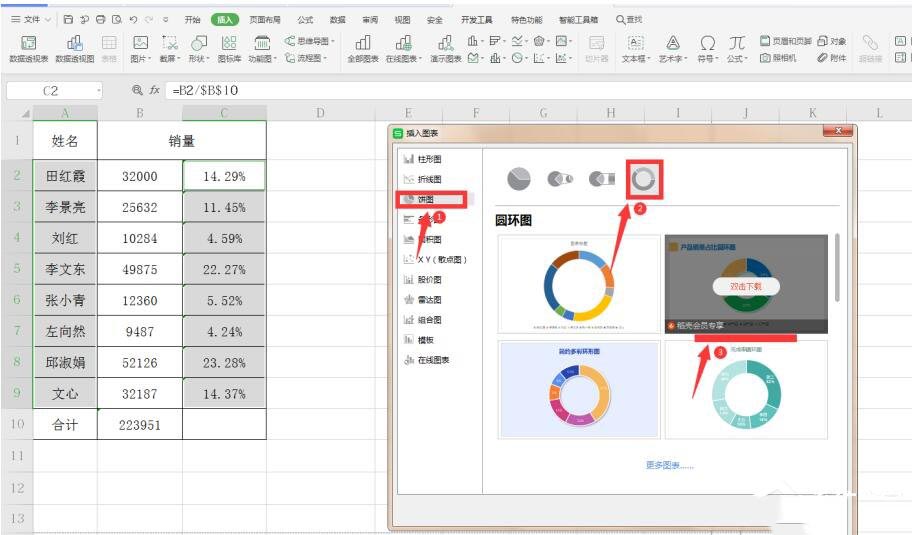Click the Save icon in quick access toolbar
This screenshot has width=912, height=535.
[x=68, y=19]
